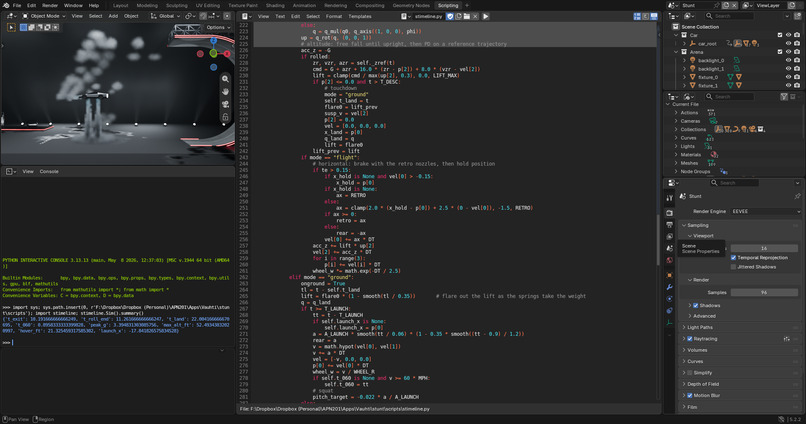Toggle the filter funnel in Blender File outliner
This screenshot has width=806, height=424.
click(x=784, y=97)
